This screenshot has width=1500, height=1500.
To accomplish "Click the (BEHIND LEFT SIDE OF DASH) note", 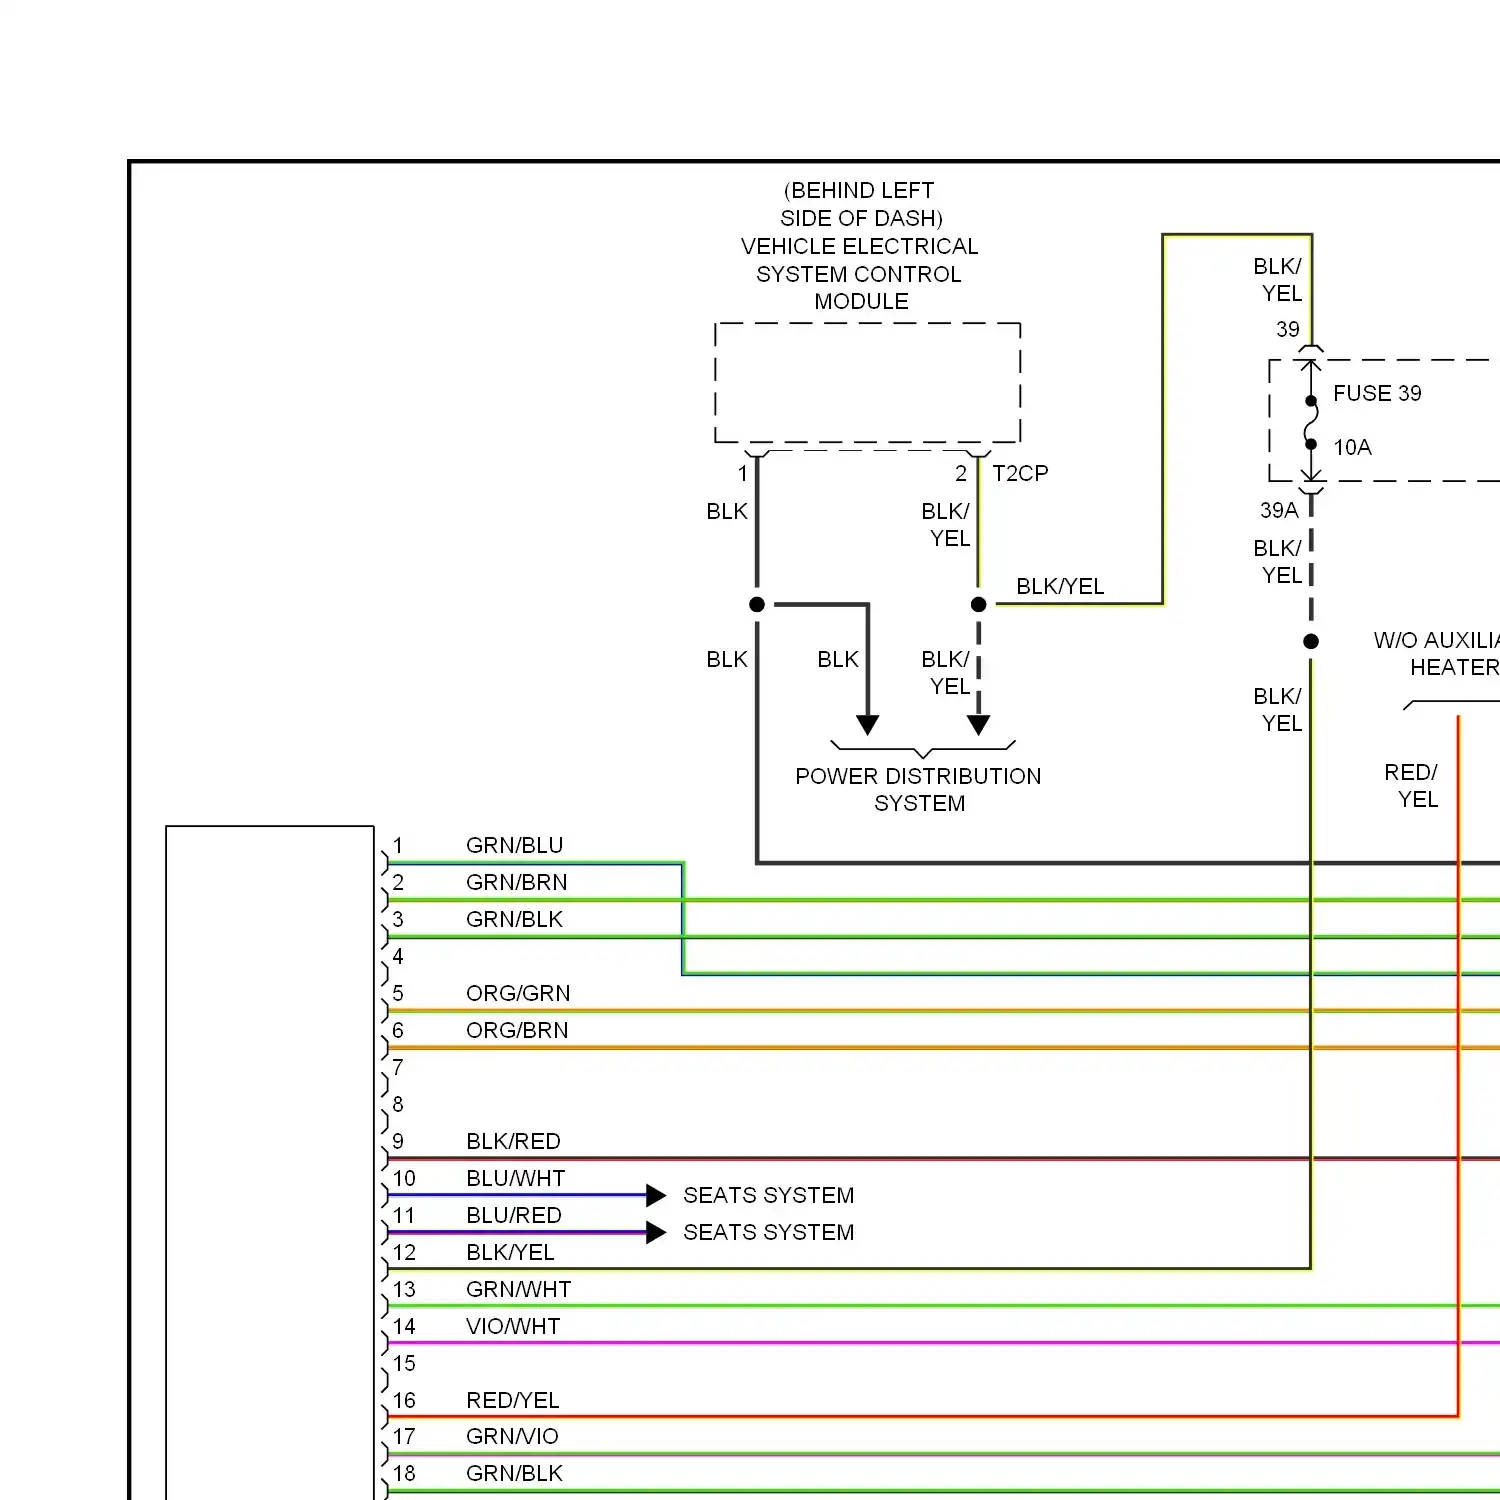I will [860, 204].
